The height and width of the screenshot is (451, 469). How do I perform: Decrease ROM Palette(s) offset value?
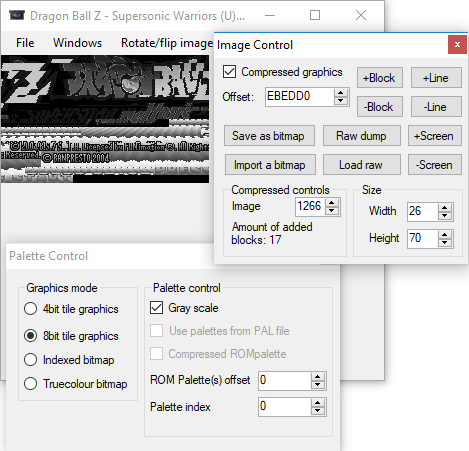318,385
